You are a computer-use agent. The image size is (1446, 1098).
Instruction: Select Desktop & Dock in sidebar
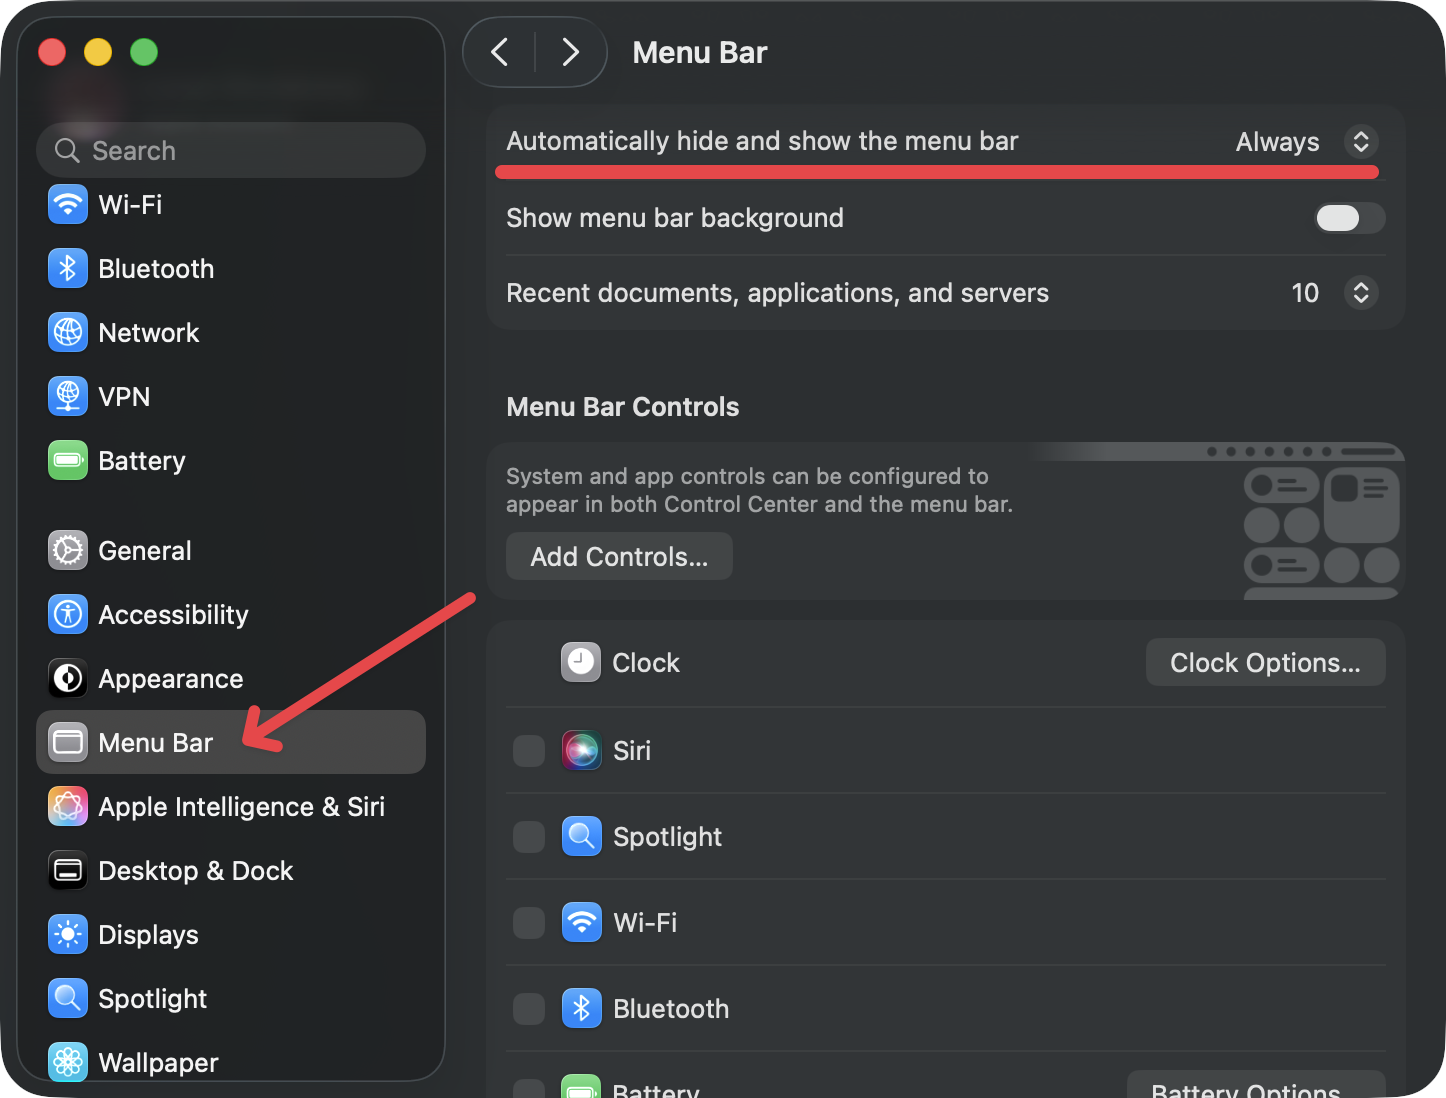pos(231,871)
